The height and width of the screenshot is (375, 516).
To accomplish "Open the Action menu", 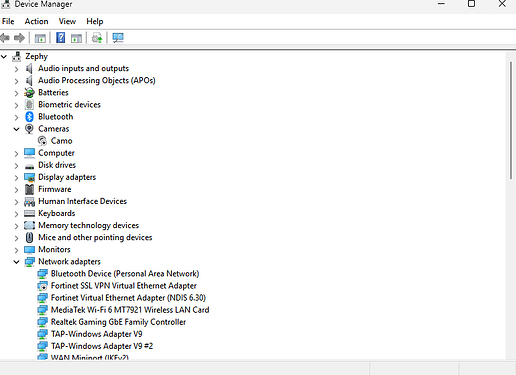I will (x=36, y=22).
